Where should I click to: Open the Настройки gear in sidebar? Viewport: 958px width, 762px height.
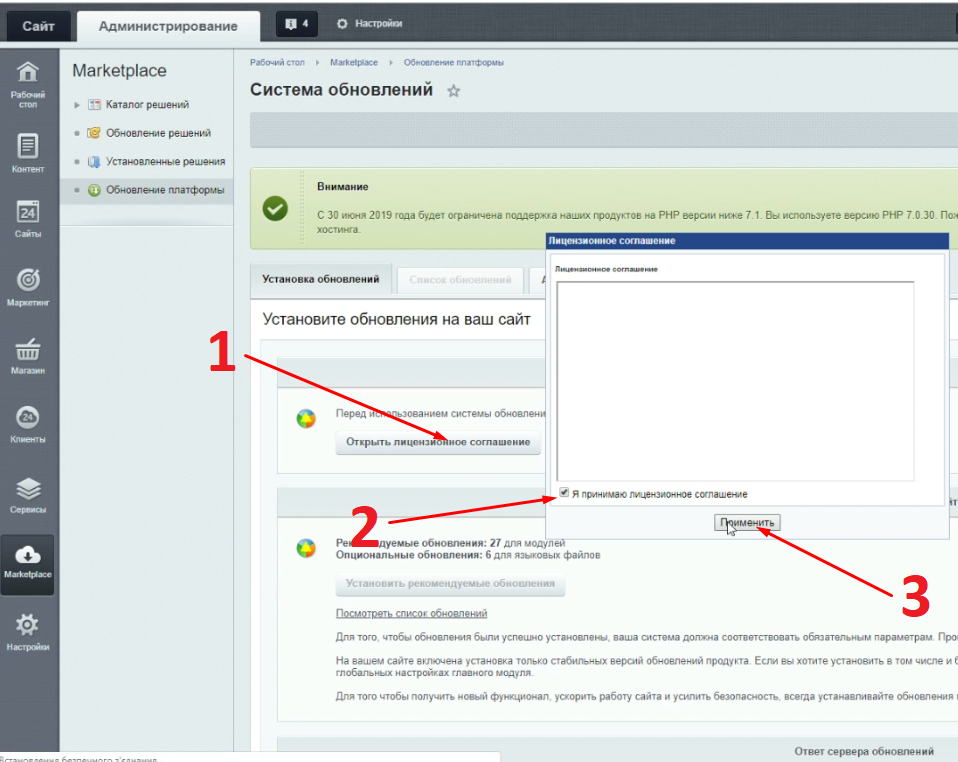[27, 625]
